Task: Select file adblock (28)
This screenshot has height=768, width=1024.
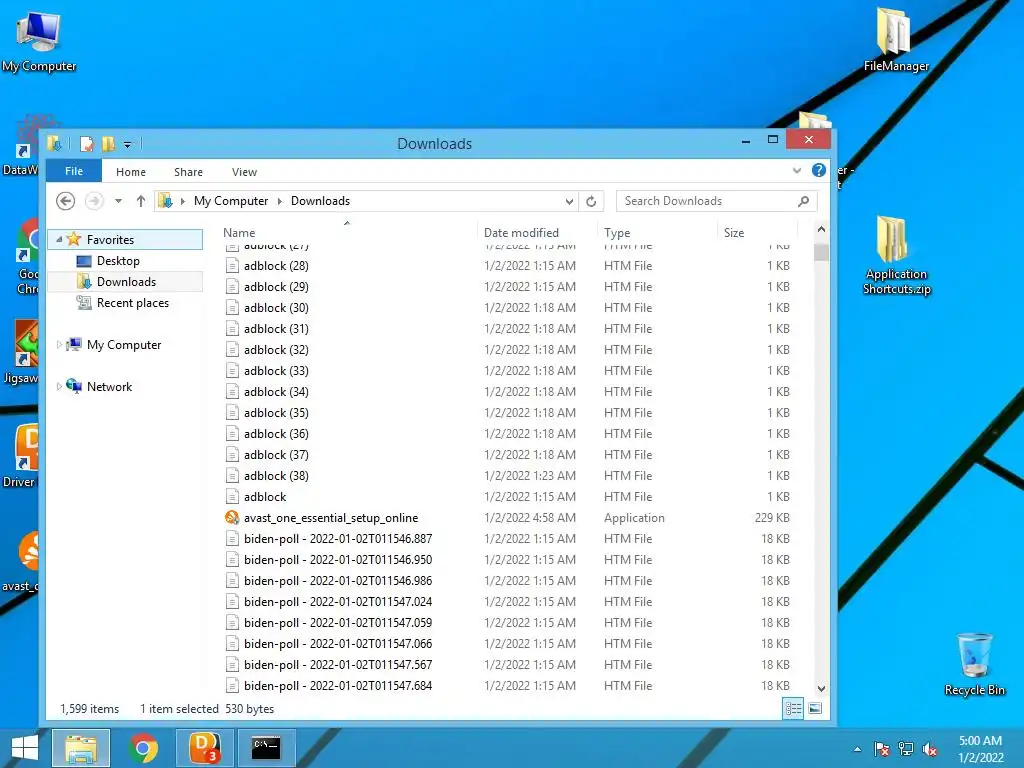Action: (276, 266)
